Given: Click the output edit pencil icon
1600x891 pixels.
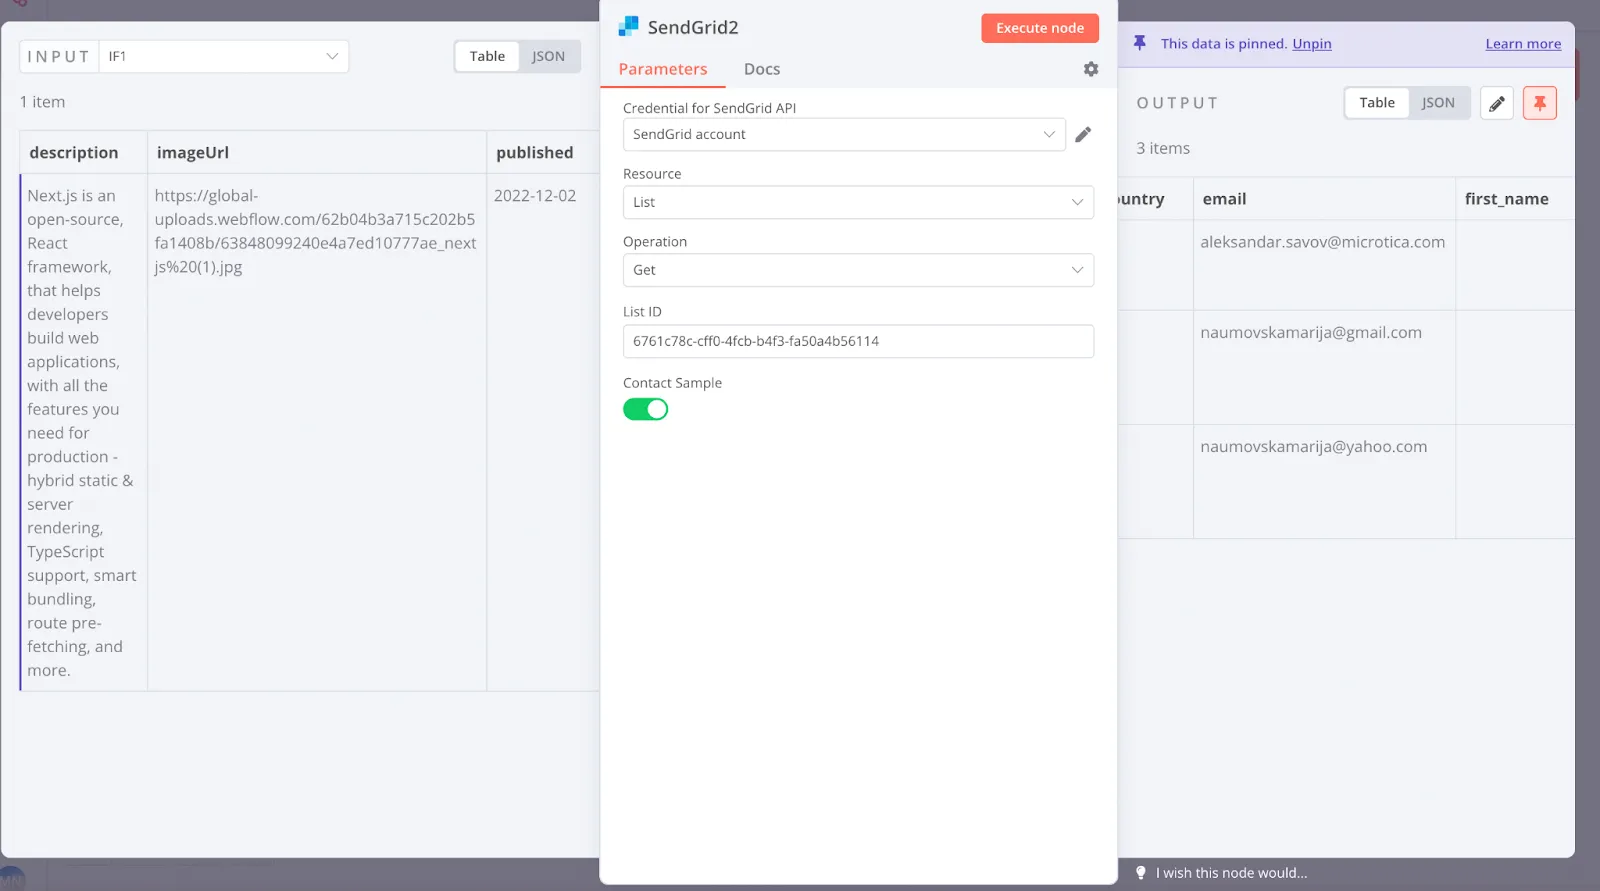Looking at the screenshot, I should (x=1497, y=103).
